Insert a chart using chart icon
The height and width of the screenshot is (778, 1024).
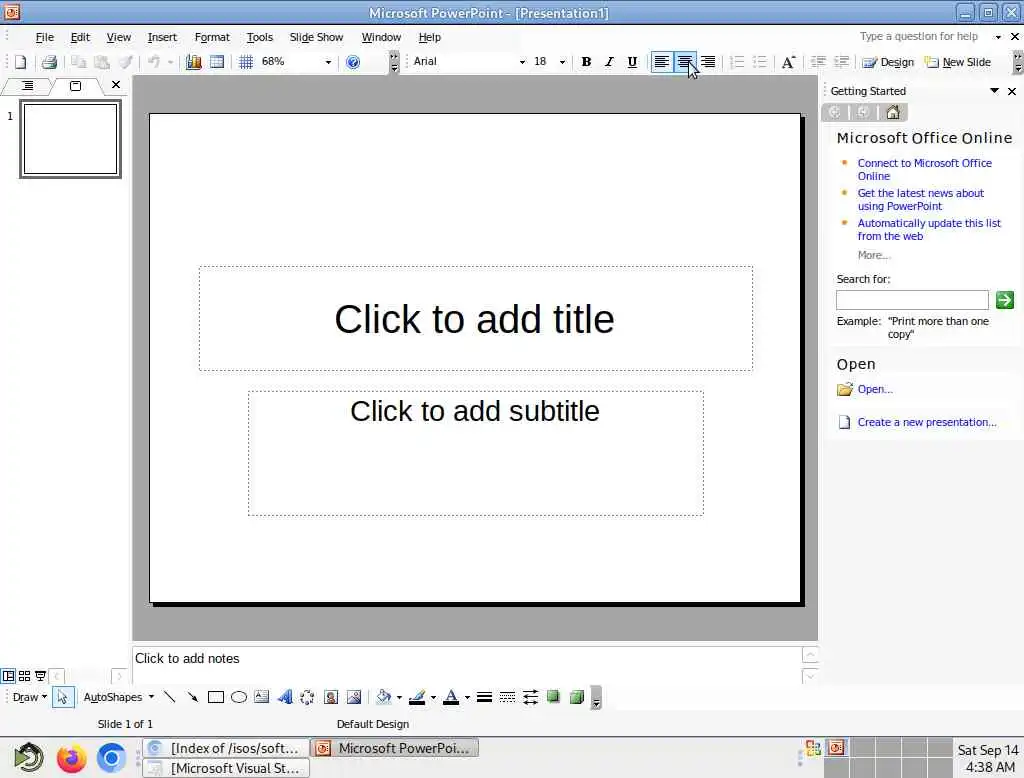[193, 62]
